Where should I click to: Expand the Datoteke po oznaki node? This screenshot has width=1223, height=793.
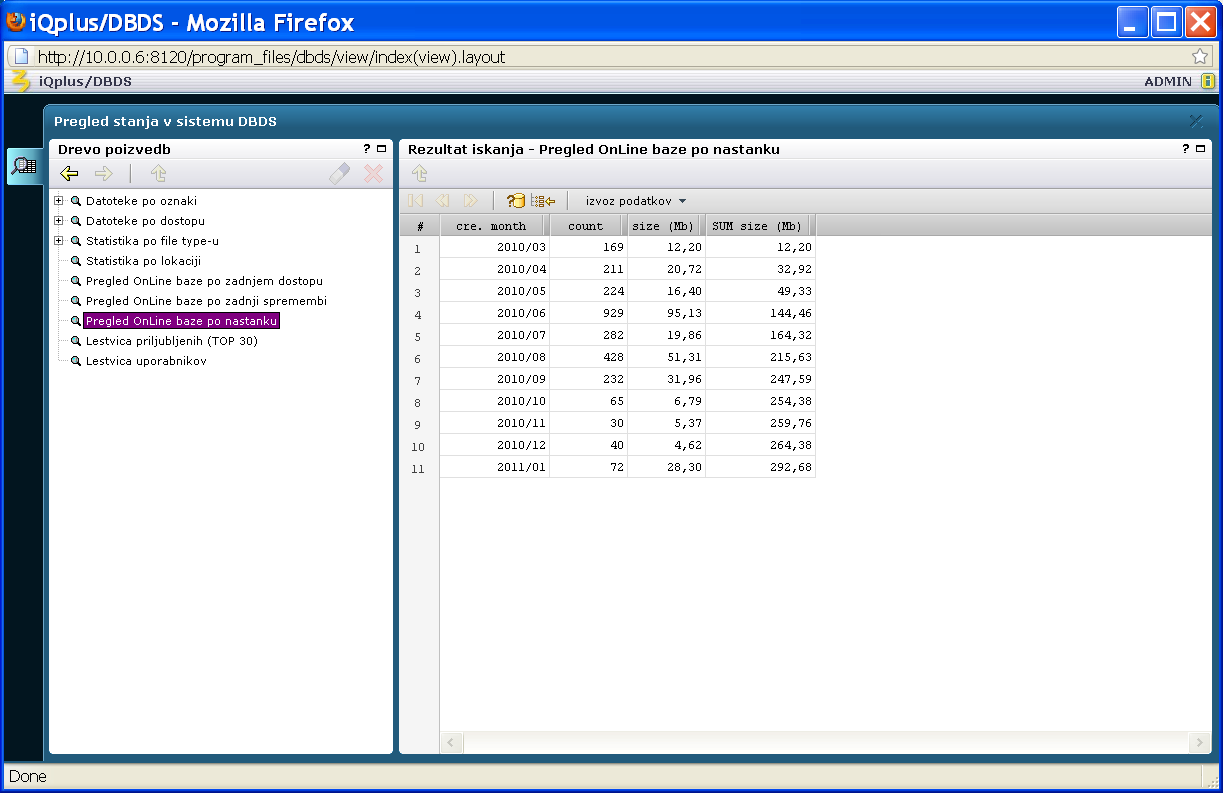pos(58,201)
